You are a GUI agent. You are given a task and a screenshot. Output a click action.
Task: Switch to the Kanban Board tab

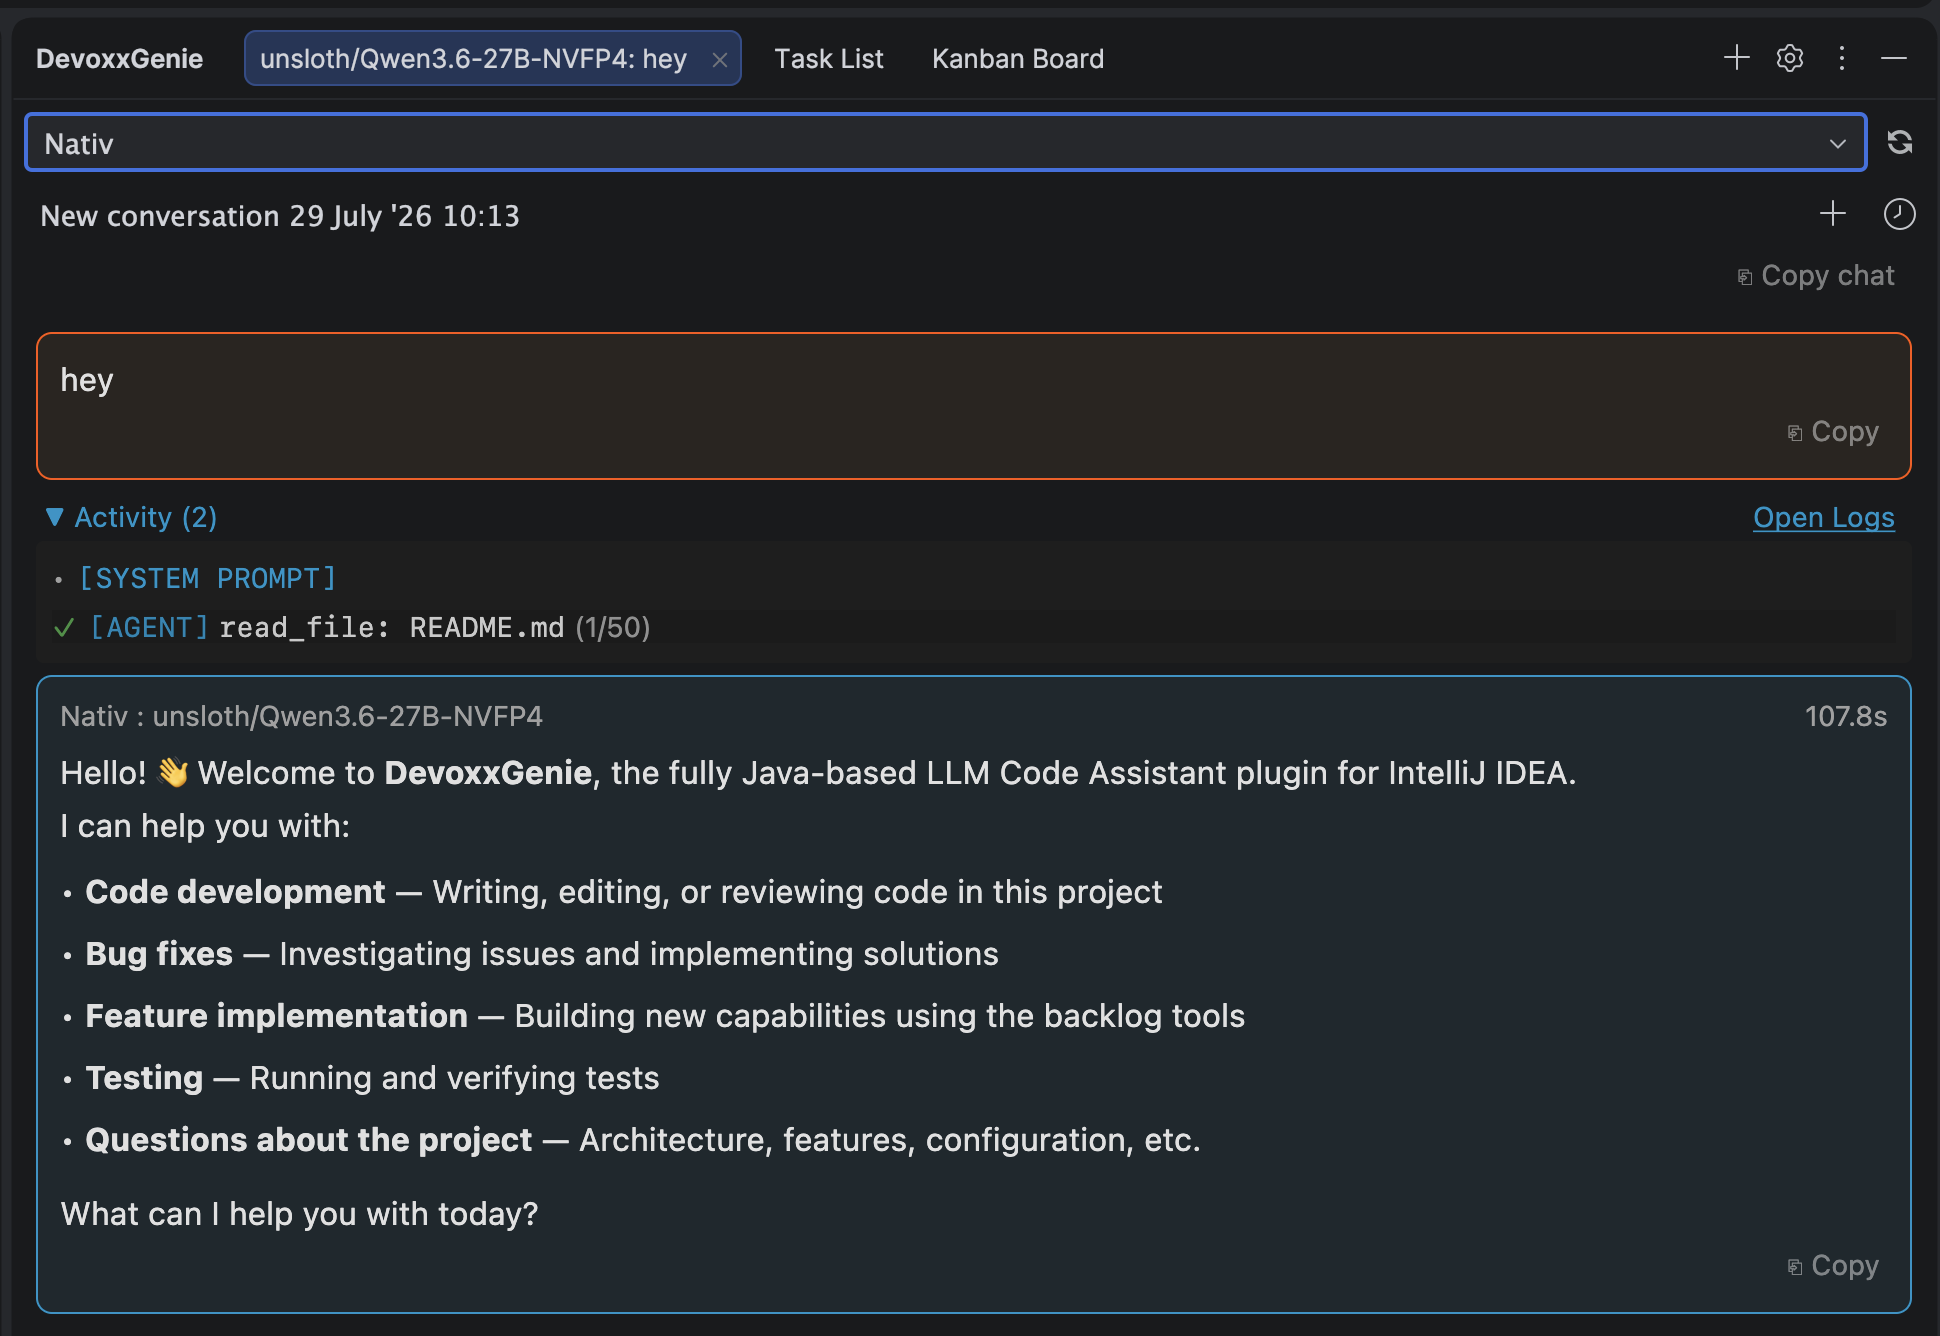click(x=1017, y=59)
